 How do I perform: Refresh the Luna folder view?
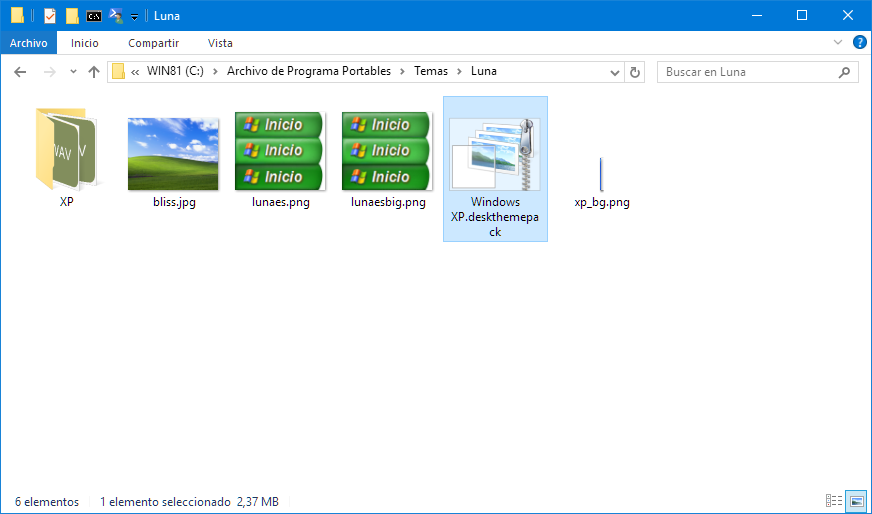point(635,72)
